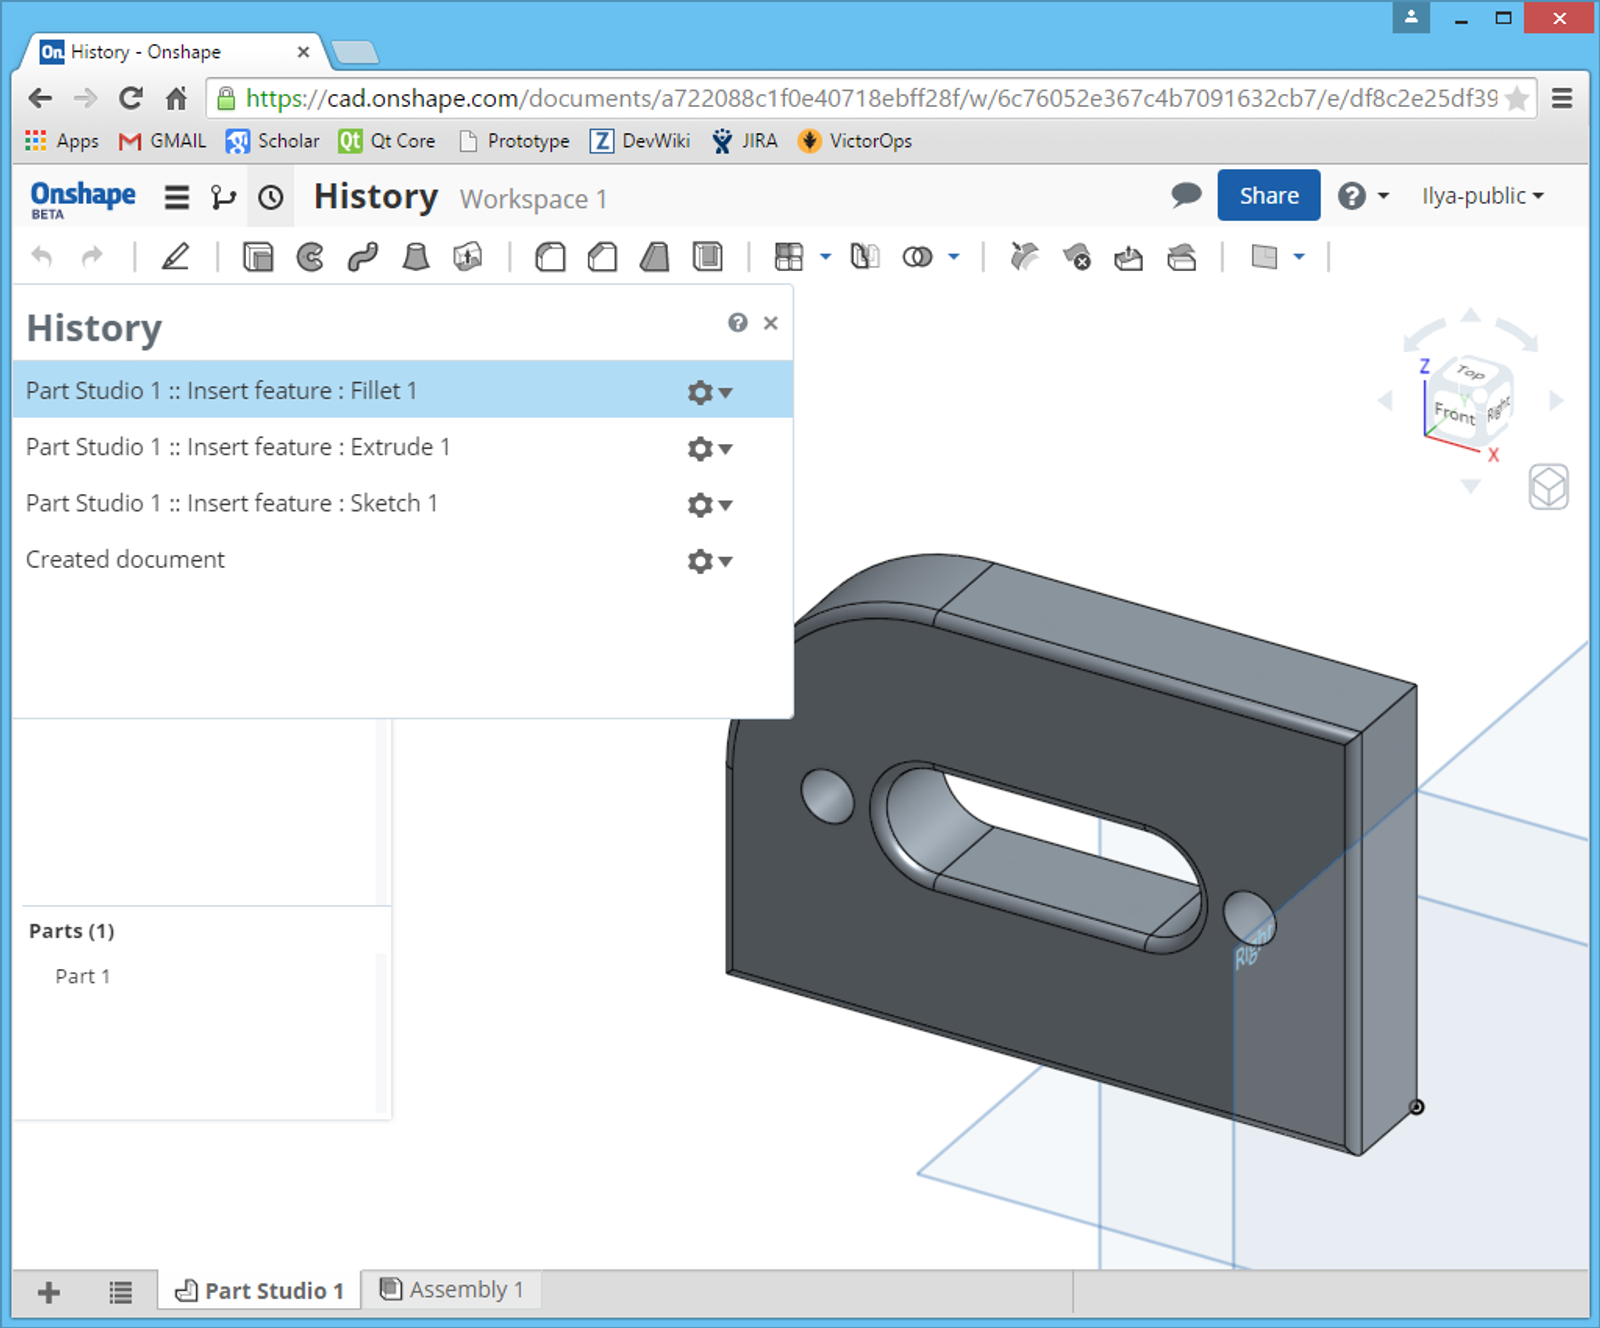Open the comments speech bubble
1600x1328 pixels.
click(x=1186, y=195)
